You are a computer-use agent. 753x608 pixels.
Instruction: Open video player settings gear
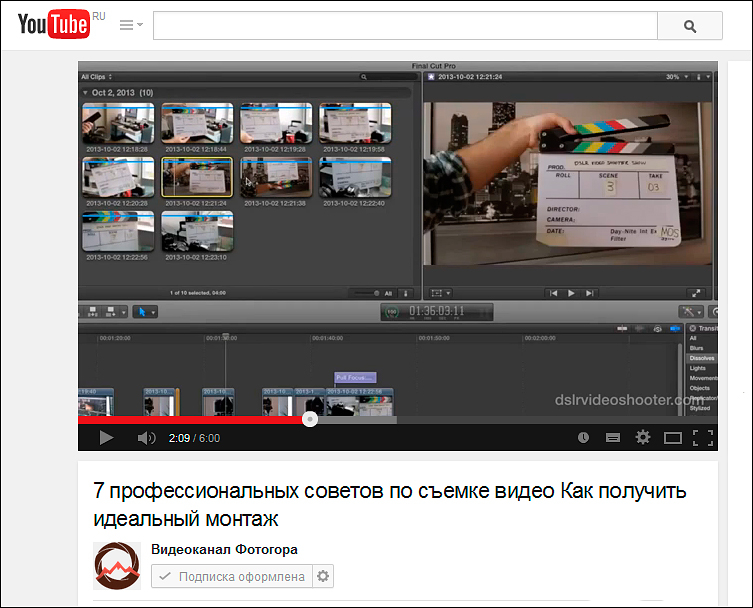click(x=643, y=438)
